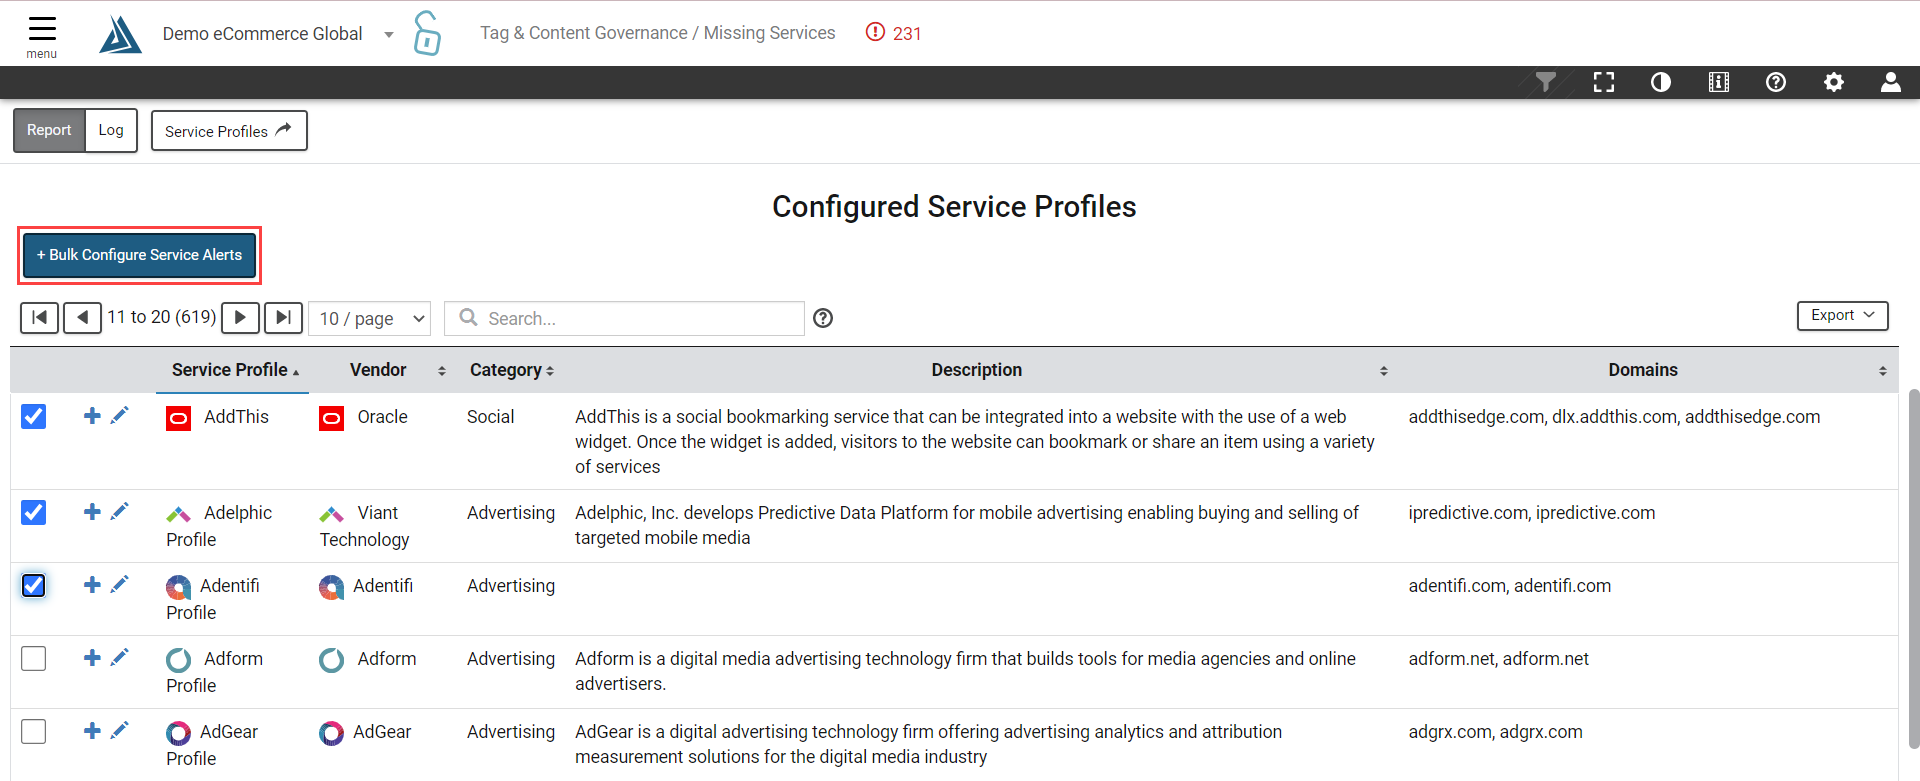Open the 10 / page size dropdown
The image size is (1920, 781).
(369, 318)
